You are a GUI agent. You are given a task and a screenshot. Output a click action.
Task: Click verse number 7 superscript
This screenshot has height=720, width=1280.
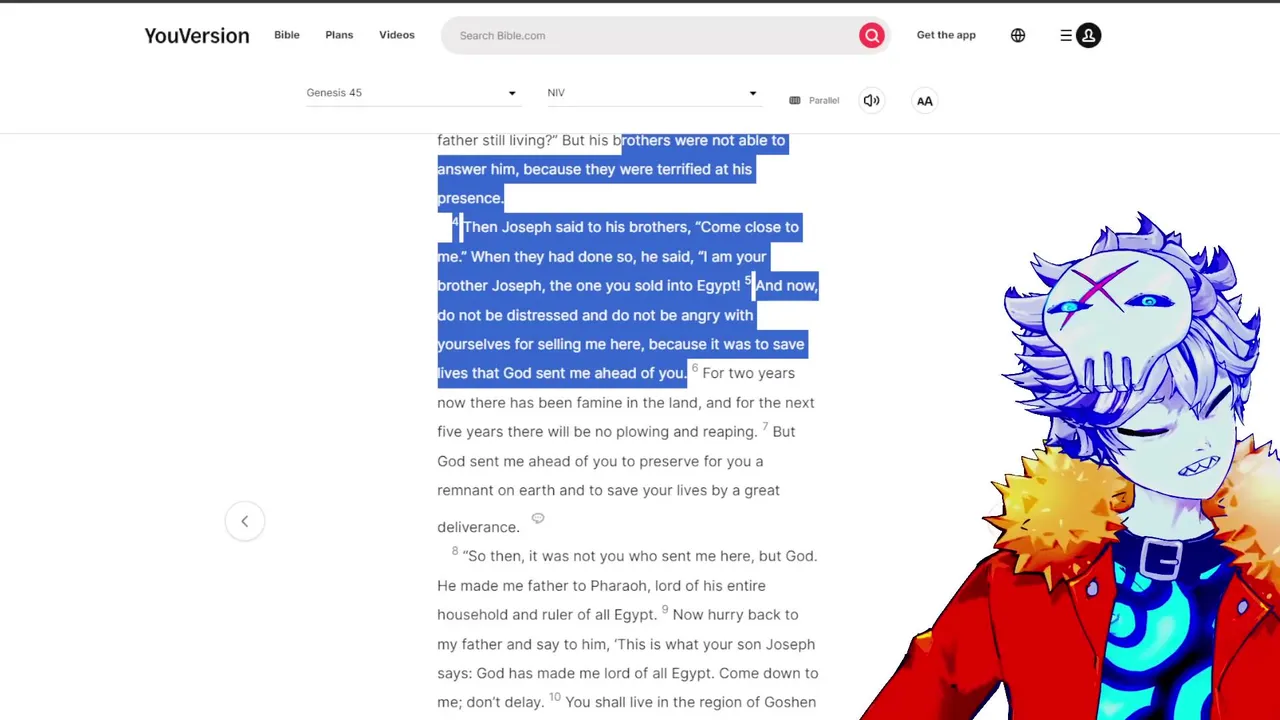coord(765,427)
